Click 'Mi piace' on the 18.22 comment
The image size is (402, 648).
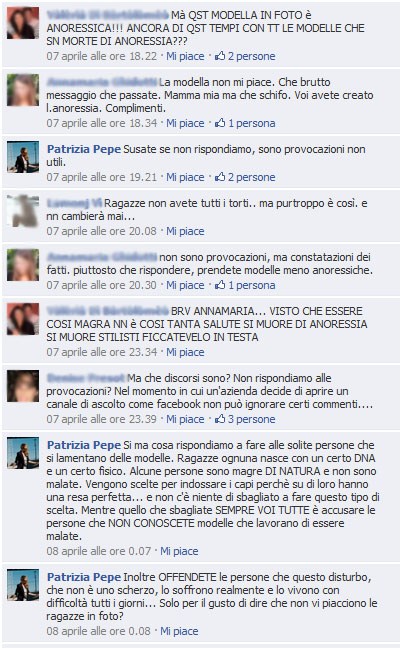(185, 56)
